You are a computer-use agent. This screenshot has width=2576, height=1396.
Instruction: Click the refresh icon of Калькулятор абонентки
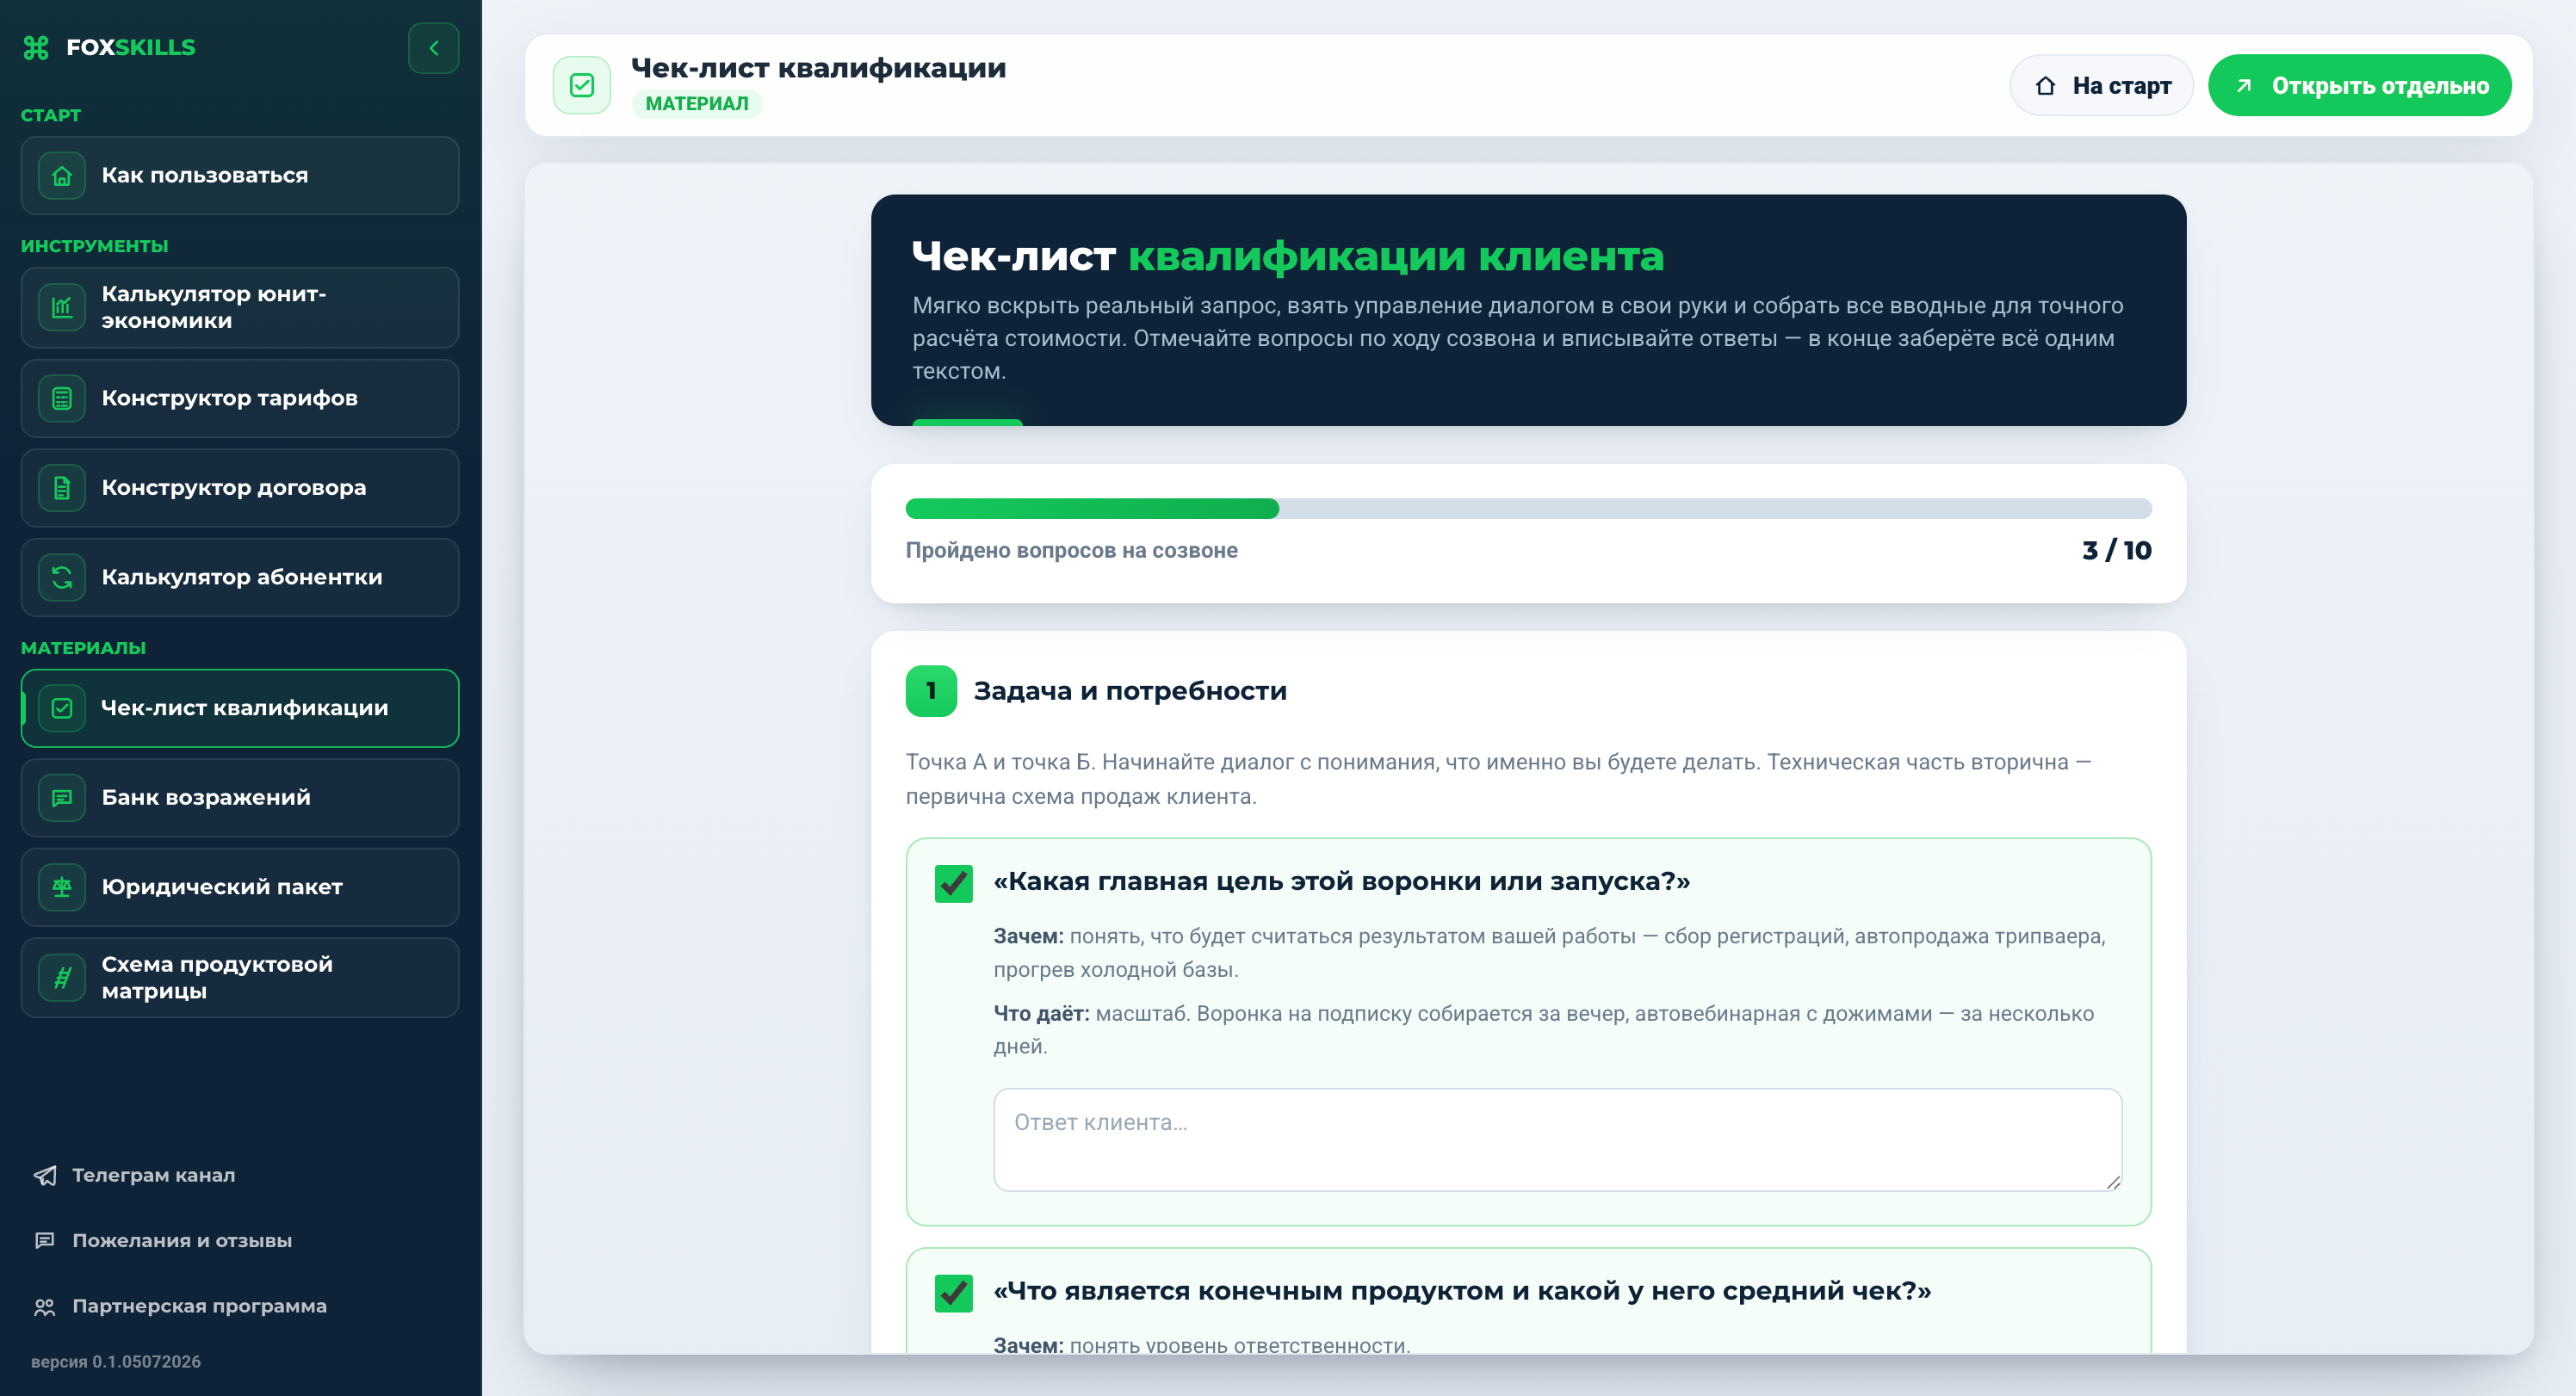click(62, 577)
